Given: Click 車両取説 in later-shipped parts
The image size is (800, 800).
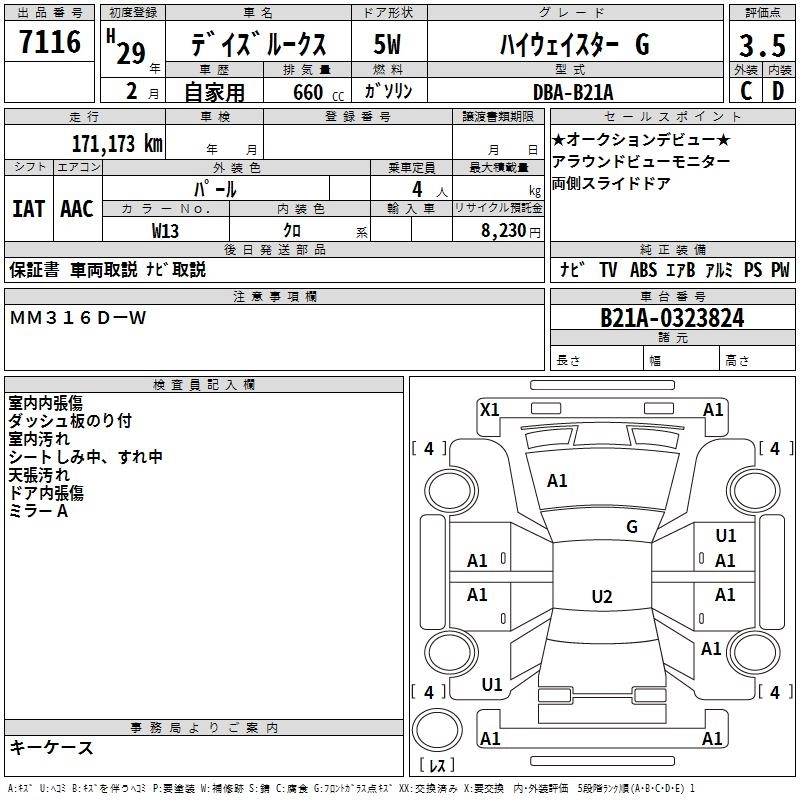Looking at the screenshot, I should pos(104,269).
